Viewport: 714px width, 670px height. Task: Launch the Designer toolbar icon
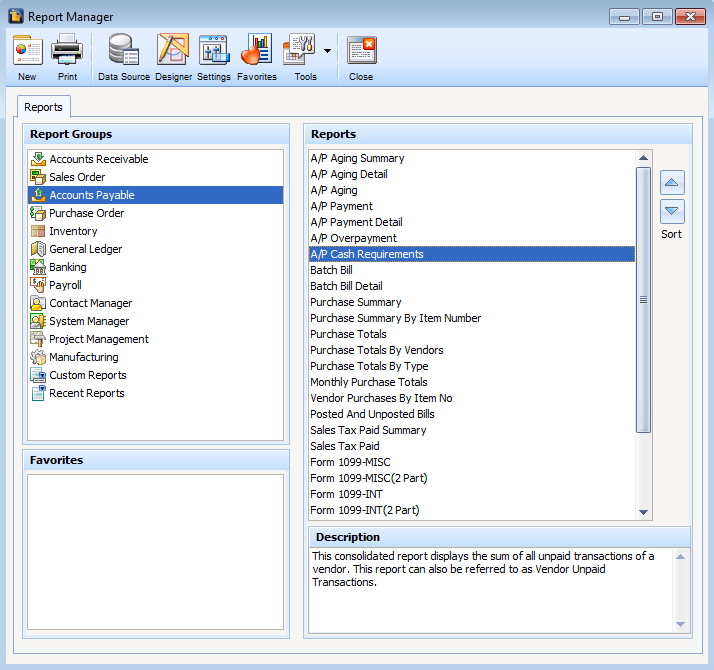click(x=173, y=50)
